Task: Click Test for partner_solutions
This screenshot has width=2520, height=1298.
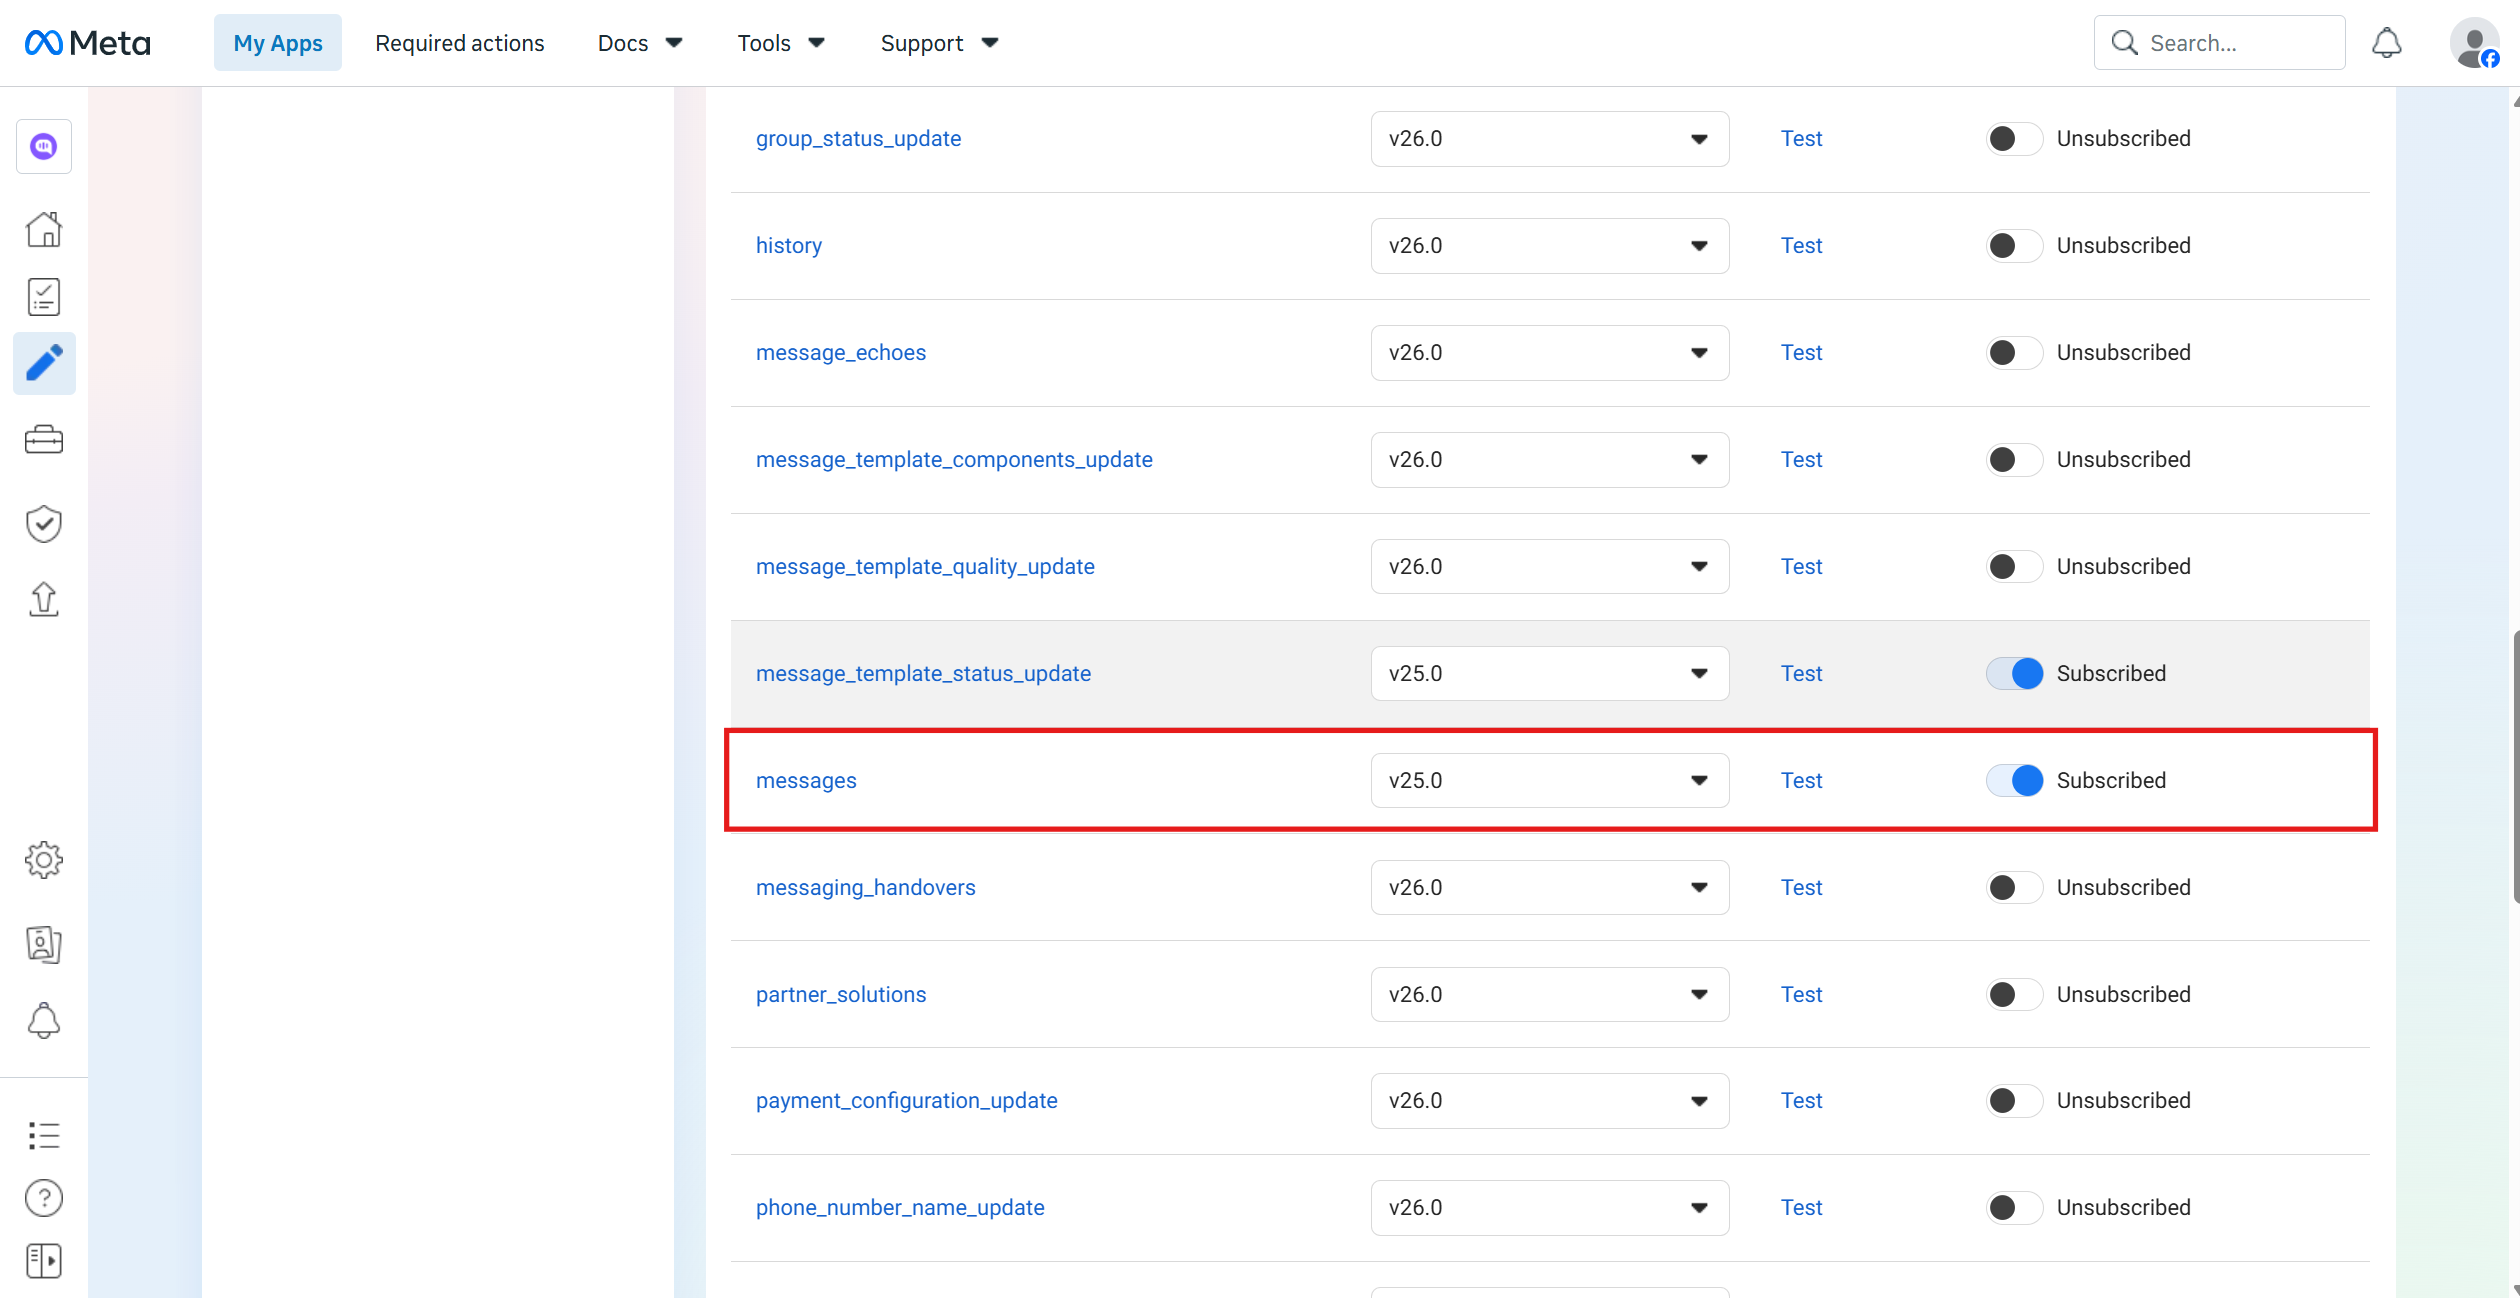Action: point(1801,995)
